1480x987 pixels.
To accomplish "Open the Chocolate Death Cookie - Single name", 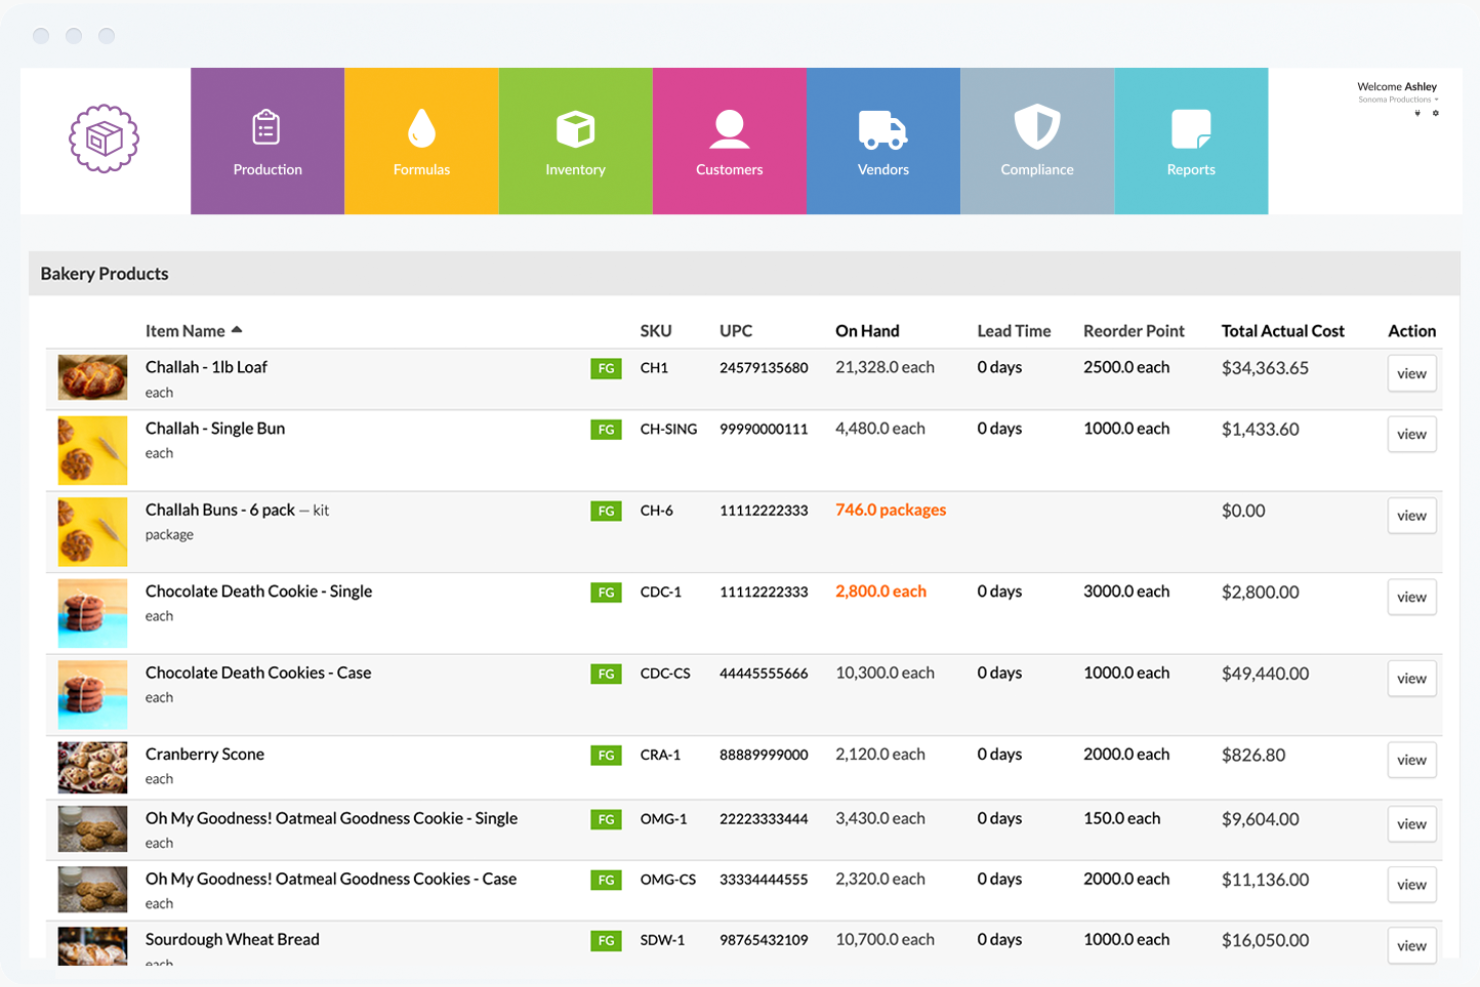I will click(258, 591).
